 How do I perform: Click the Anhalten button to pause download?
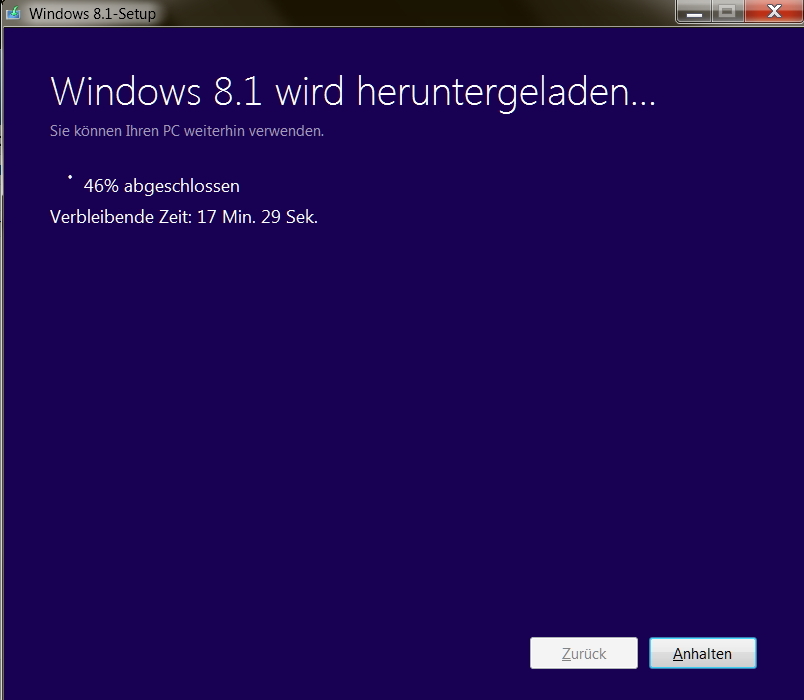point(702,653)
